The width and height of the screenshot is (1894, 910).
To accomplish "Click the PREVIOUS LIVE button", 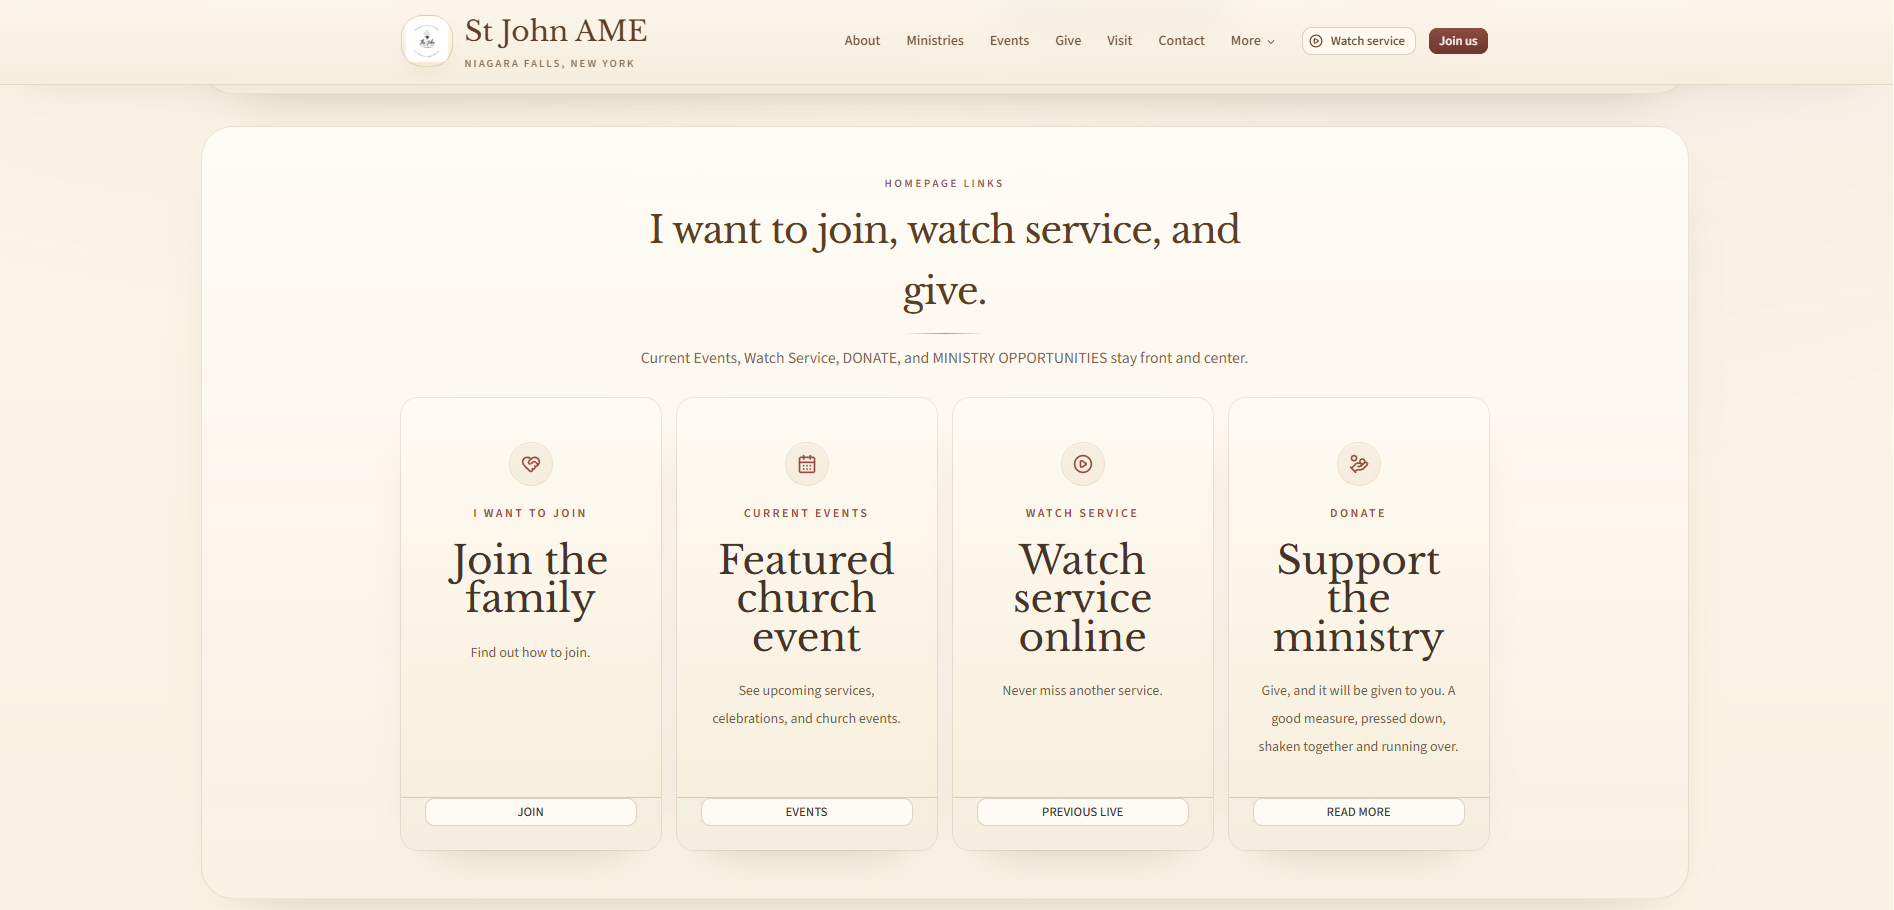I will click(1082, 811).
